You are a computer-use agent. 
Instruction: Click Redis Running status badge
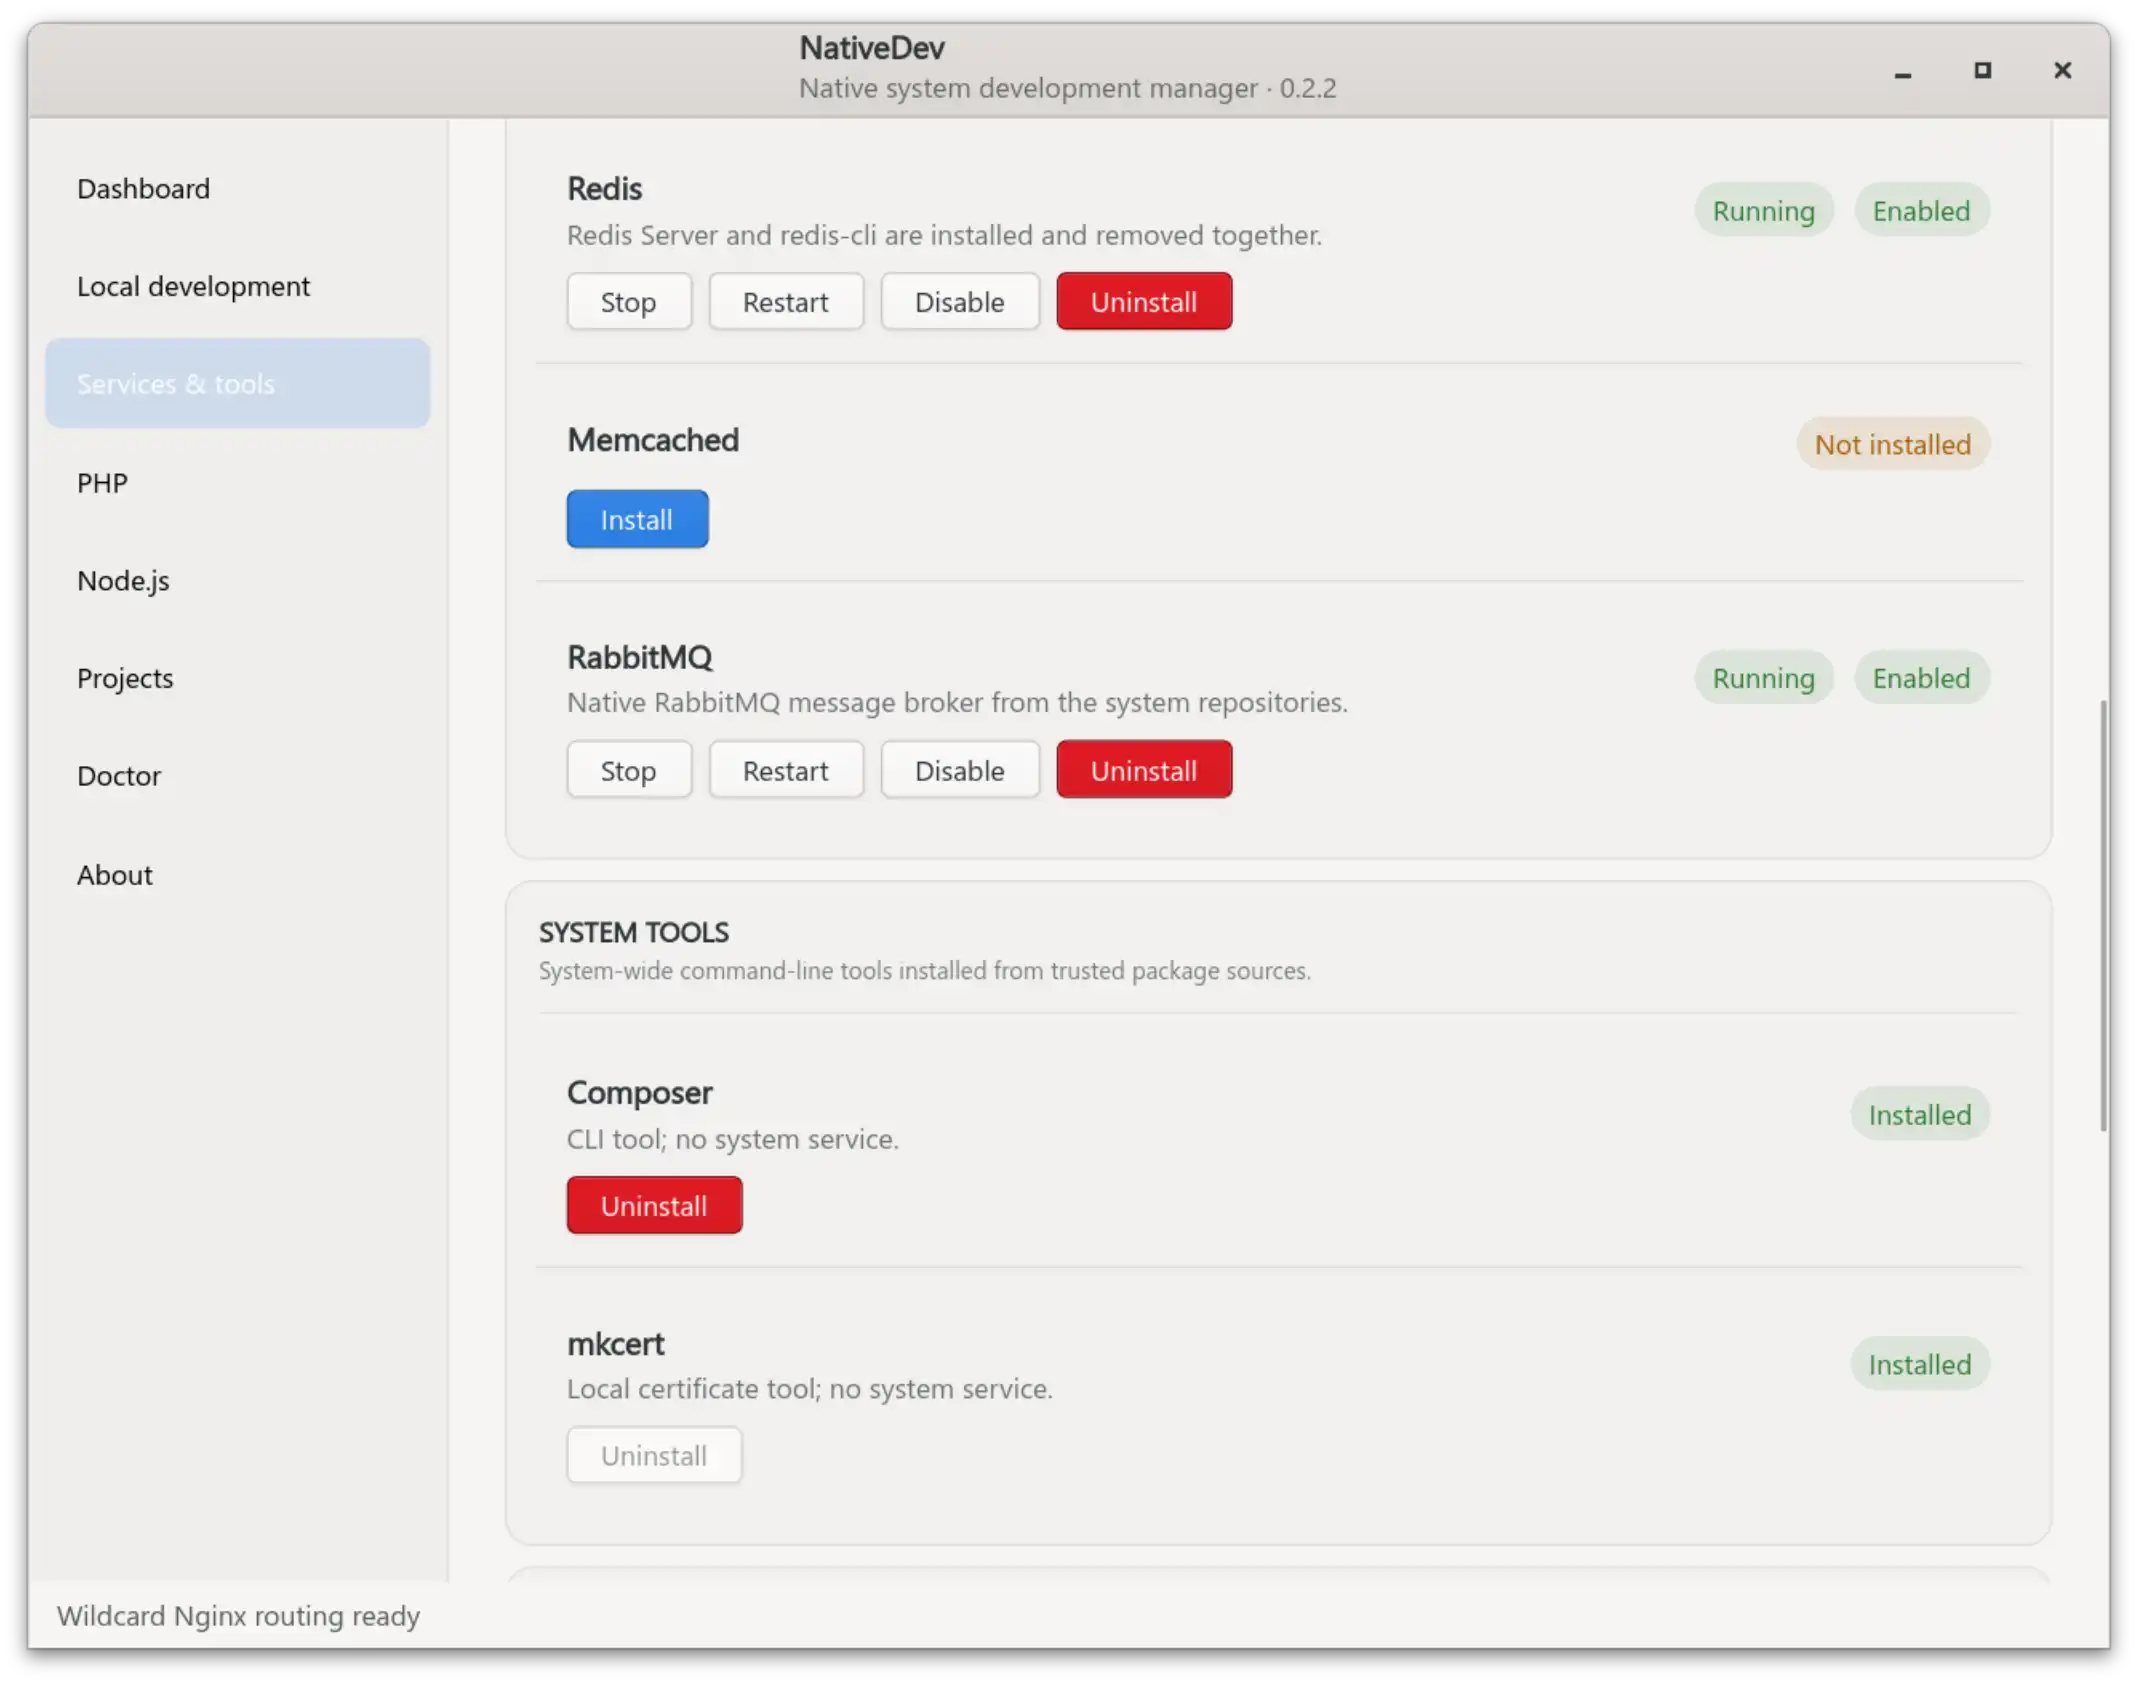1763,211
